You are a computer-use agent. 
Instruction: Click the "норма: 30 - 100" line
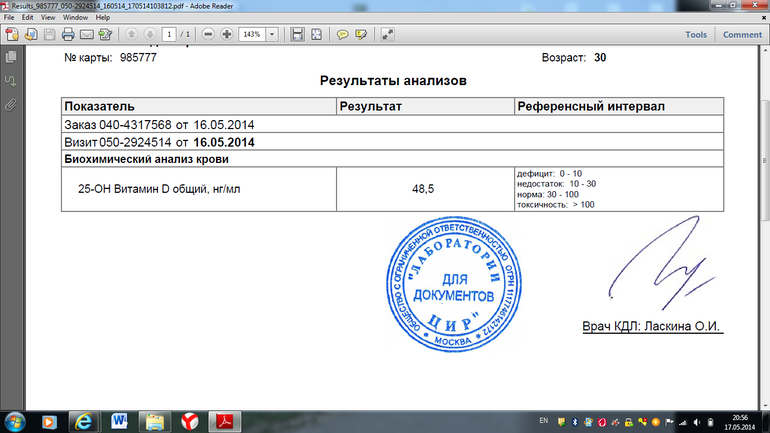click(548, 194)
